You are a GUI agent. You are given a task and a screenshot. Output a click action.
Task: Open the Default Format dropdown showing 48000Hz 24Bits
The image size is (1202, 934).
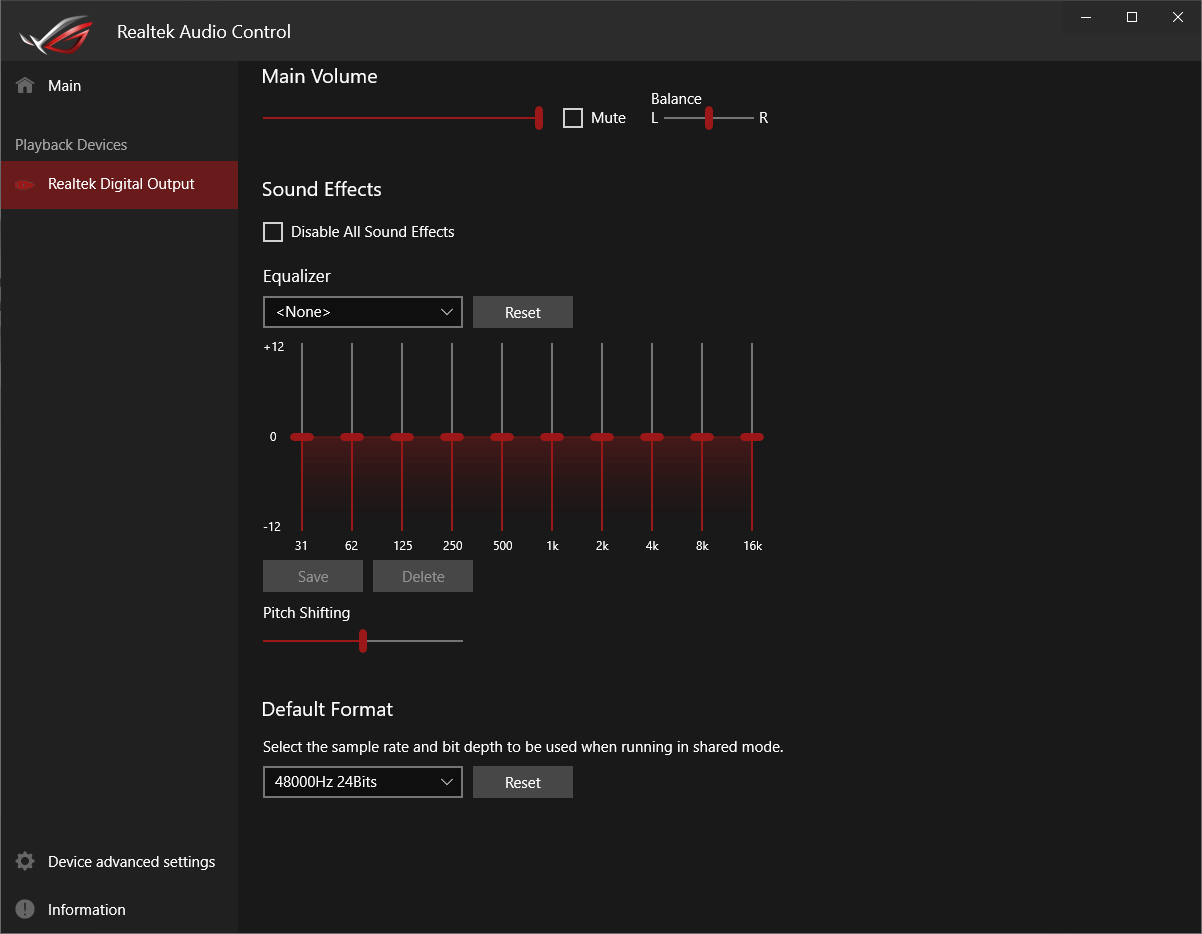coord(362,781)
